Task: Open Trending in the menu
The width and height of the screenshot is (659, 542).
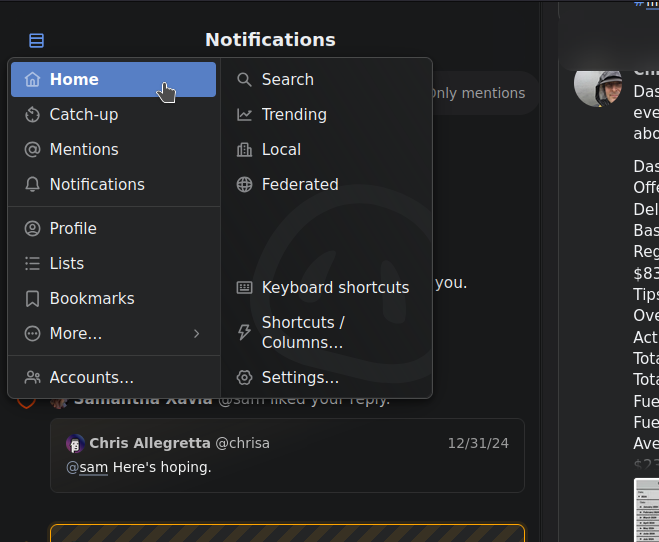Action: click(326, 114)
